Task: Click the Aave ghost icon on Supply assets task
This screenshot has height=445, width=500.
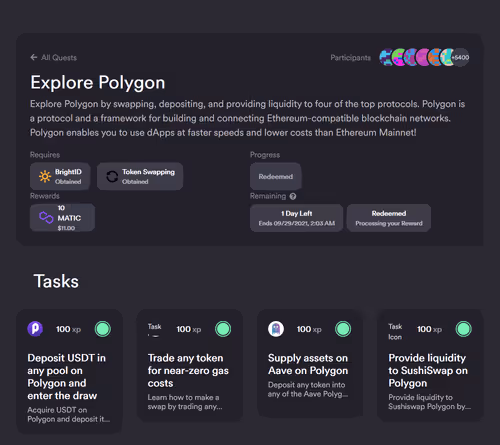Action: coord(276,329)
